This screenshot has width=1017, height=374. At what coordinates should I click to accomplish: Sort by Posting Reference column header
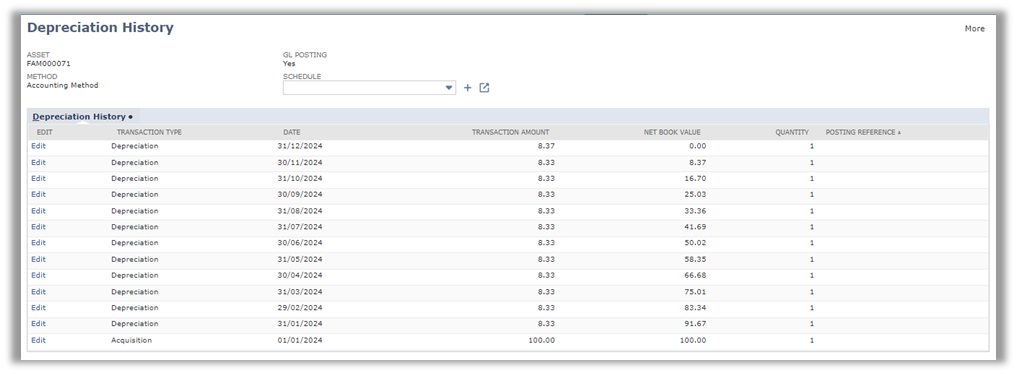(x=863, y=132)
